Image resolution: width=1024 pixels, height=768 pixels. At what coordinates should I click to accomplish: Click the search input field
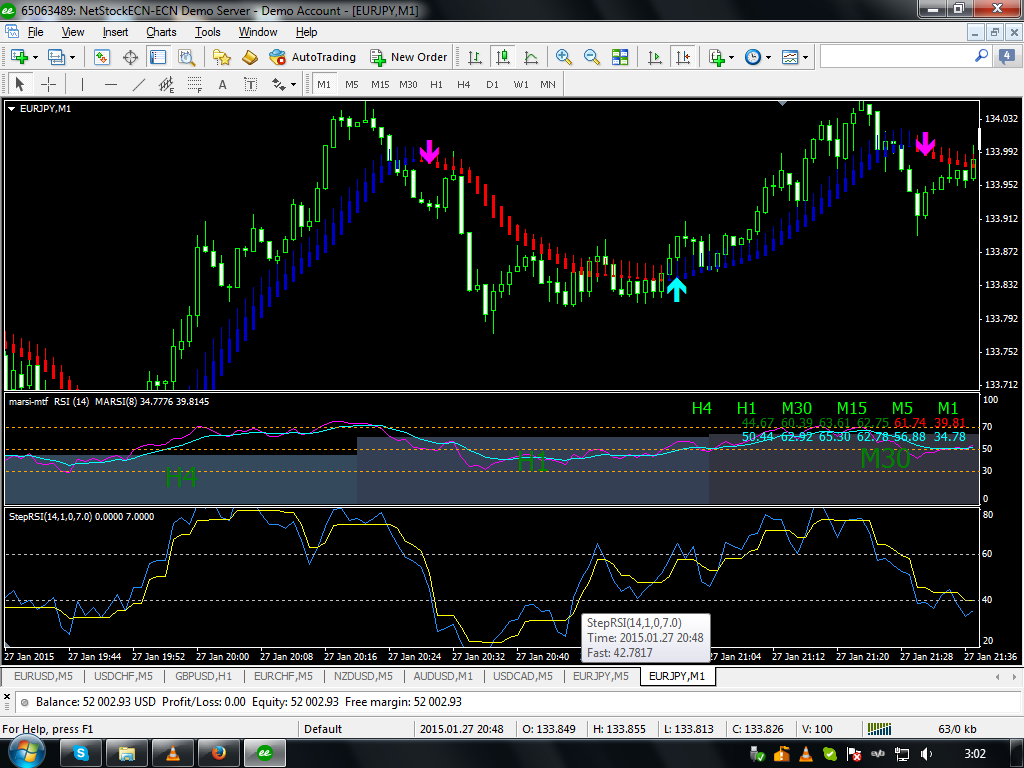896,57
